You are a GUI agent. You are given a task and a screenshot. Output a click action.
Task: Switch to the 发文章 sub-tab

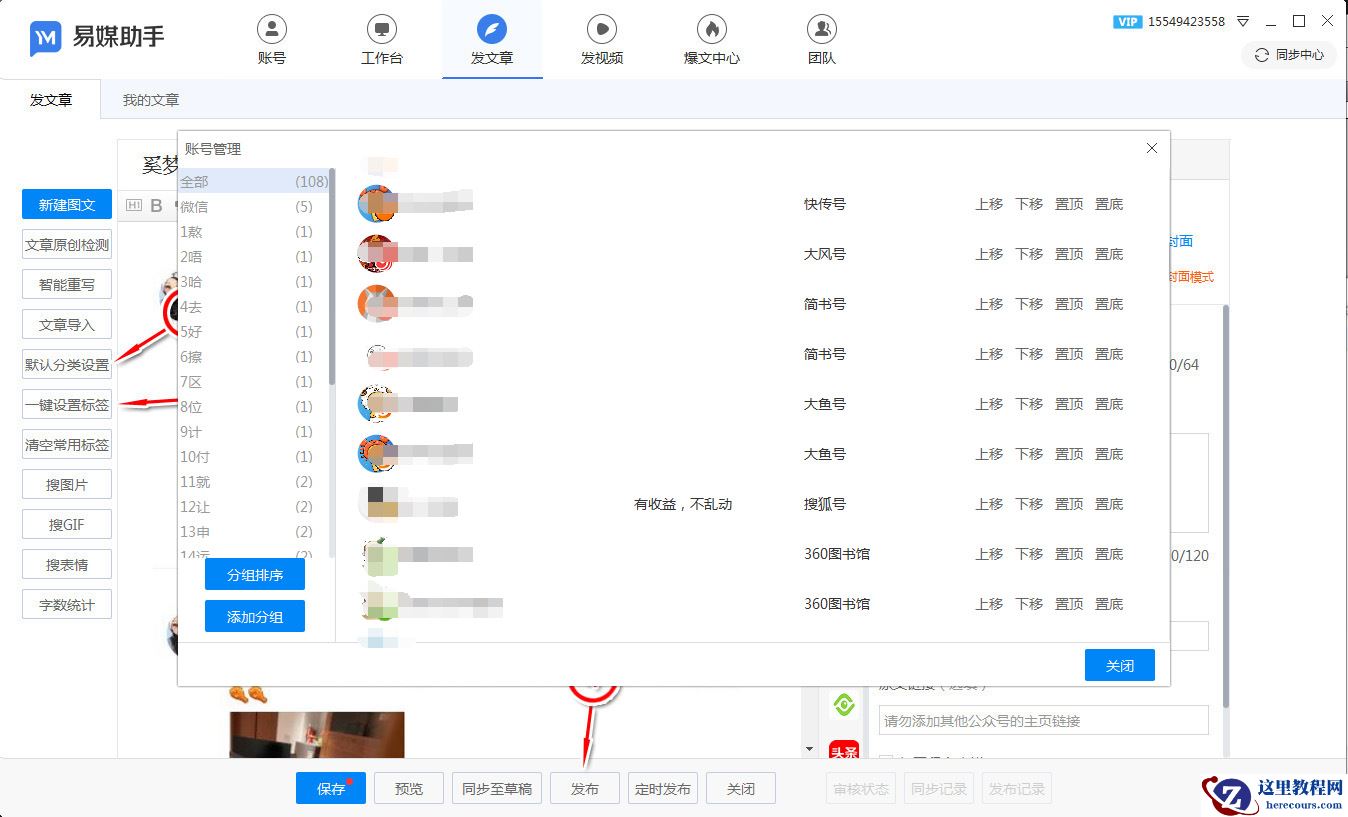click(51, 100)
